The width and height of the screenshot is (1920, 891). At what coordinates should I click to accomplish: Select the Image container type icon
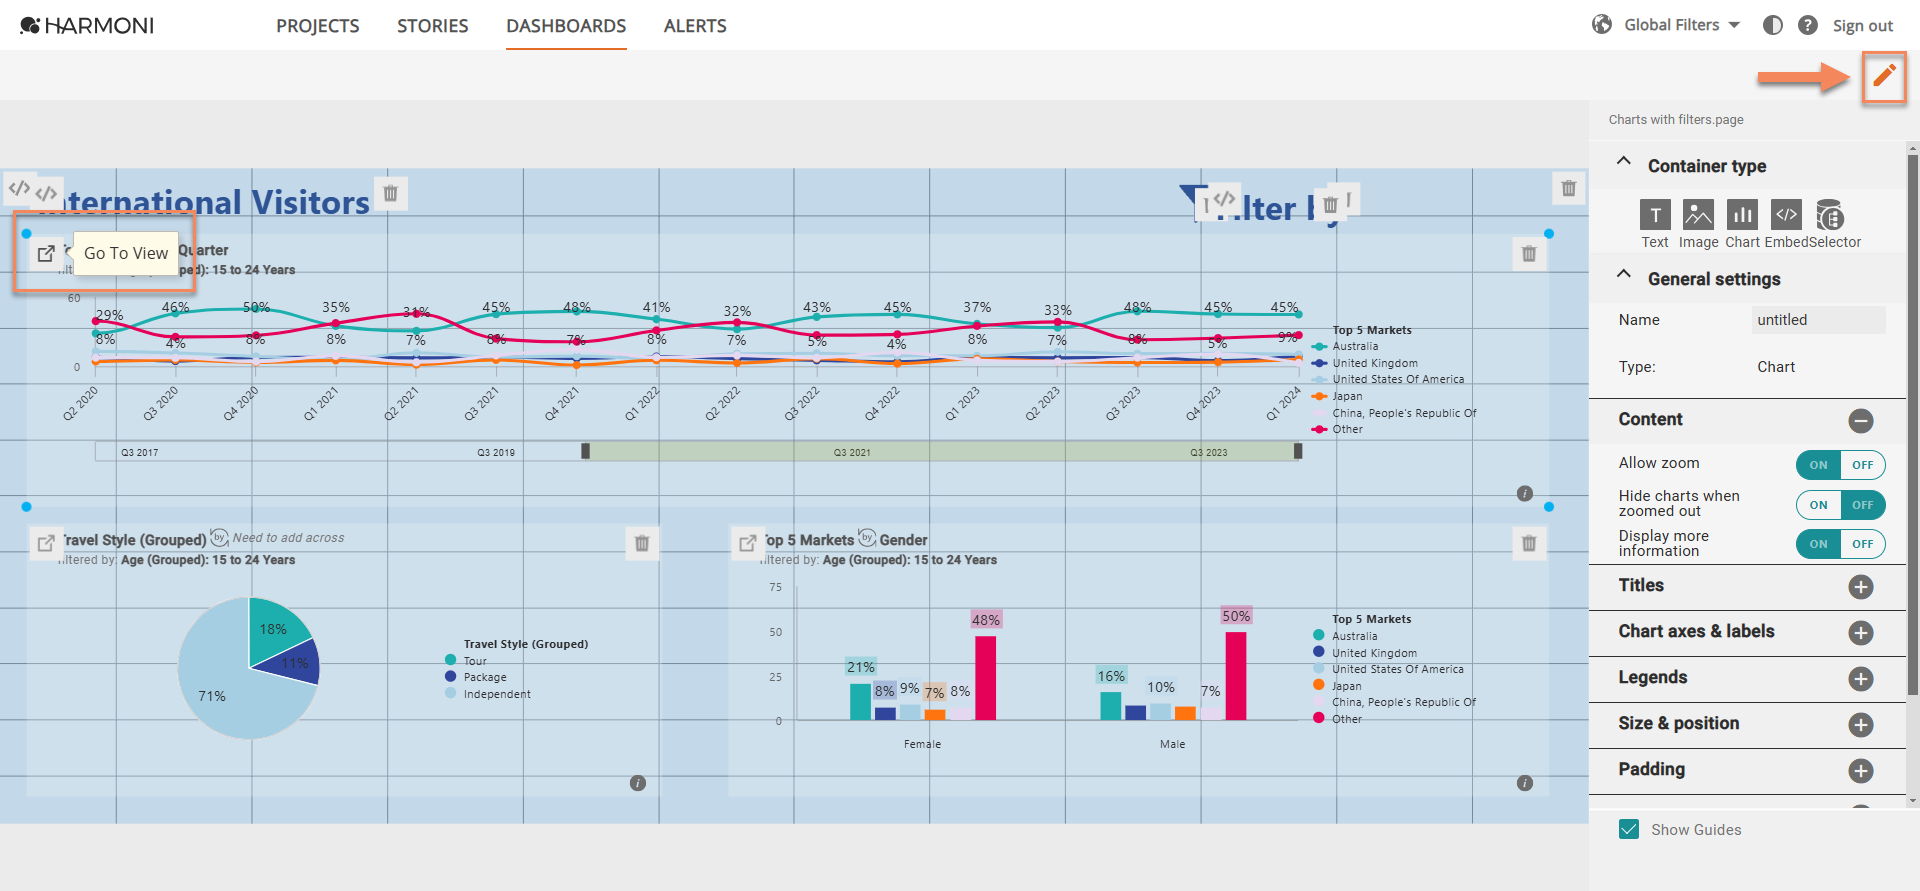click(1698, 215)
